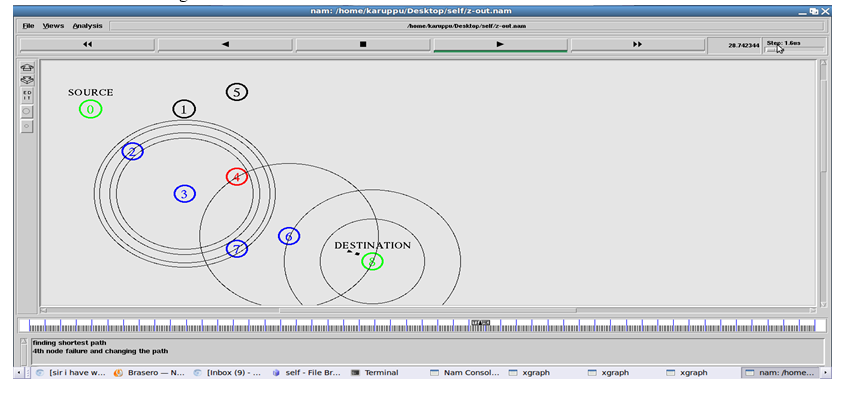Screen dimensions: 845x394
Task: Stop the animation playback
Action: point(363,45)
